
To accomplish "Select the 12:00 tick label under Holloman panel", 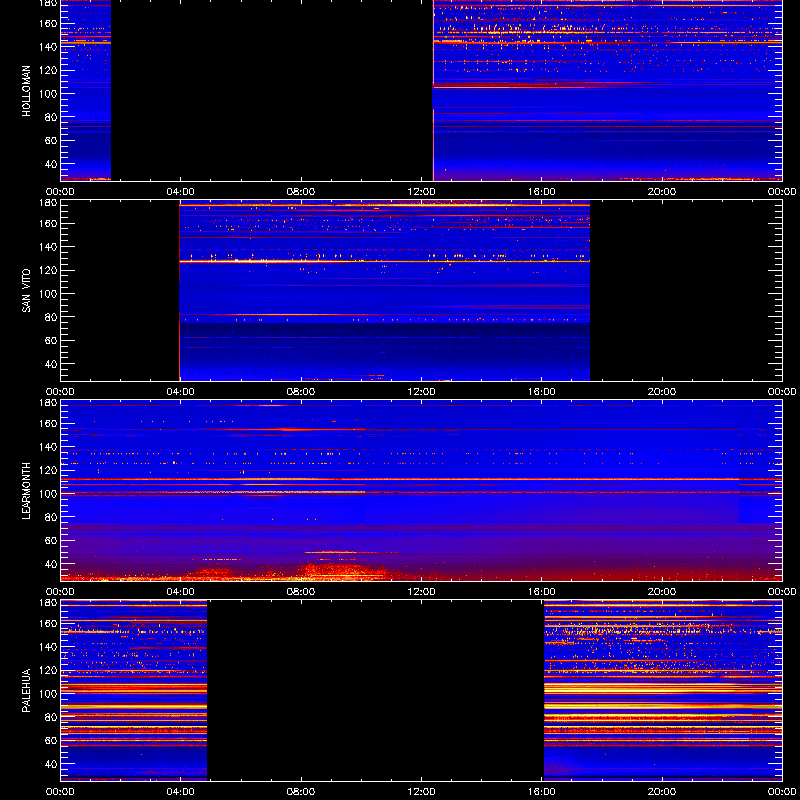I will [x=421, y=192].
